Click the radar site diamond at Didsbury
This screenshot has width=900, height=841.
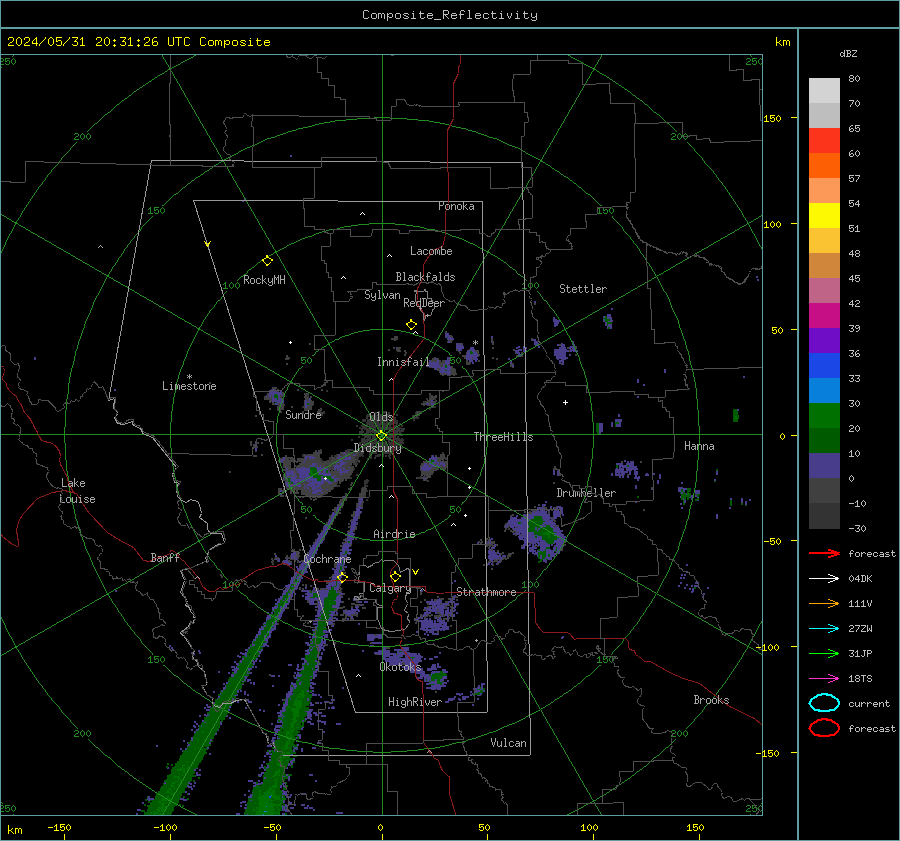[381, 436]
